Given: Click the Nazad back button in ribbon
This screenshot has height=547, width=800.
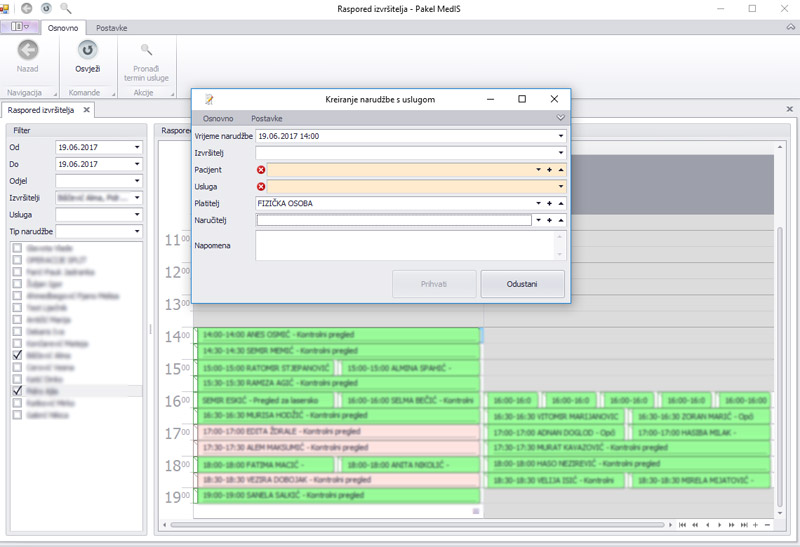Looking at the screenshot, I should pos(28,57).
